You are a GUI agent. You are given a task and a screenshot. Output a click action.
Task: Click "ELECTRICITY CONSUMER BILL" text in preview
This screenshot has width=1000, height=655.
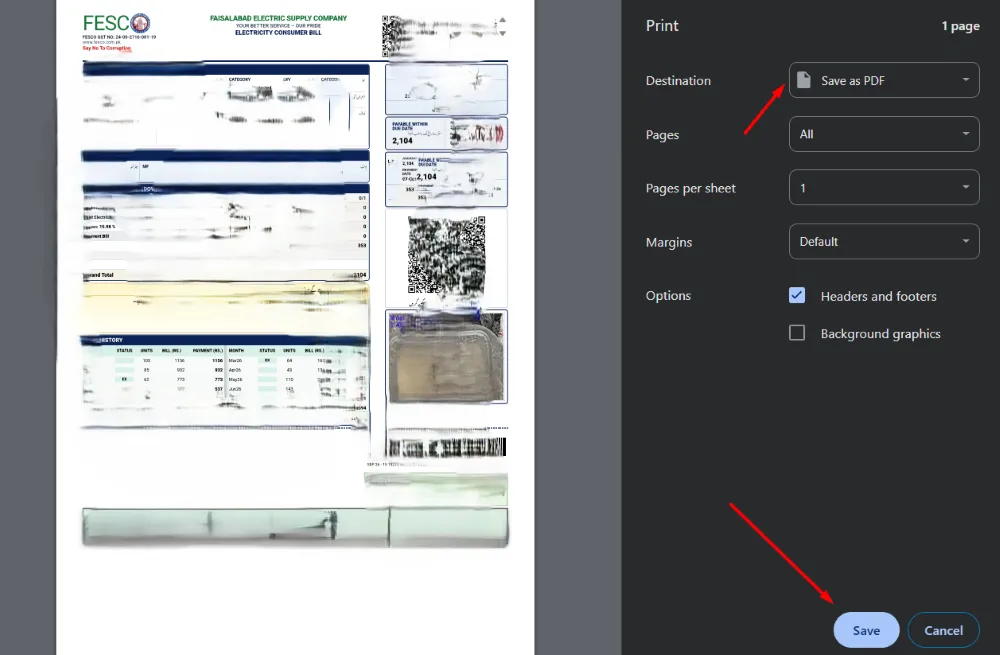[x=278, y=33]
